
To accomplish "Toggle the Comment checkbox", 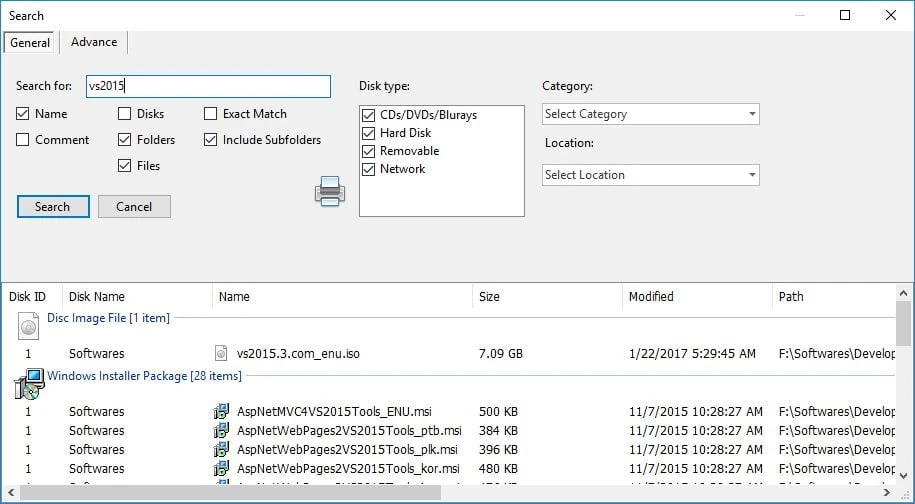I will click(x=23, y=140).
